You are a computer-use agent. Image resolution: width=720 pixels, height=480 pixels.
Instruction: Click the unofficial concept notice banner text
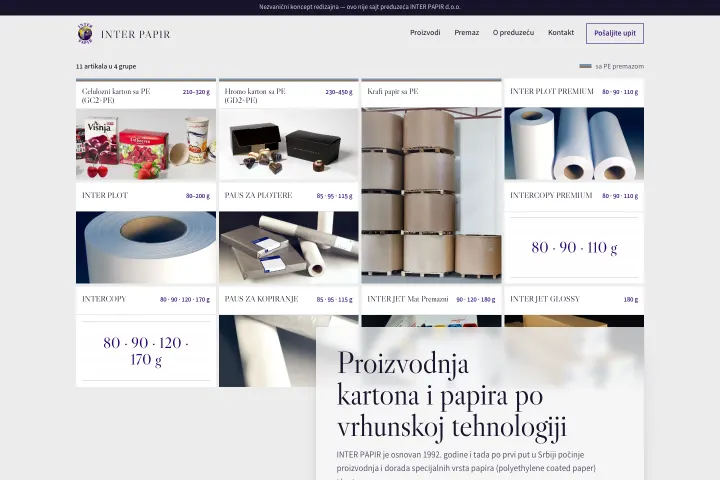click(x=360, y=7)
